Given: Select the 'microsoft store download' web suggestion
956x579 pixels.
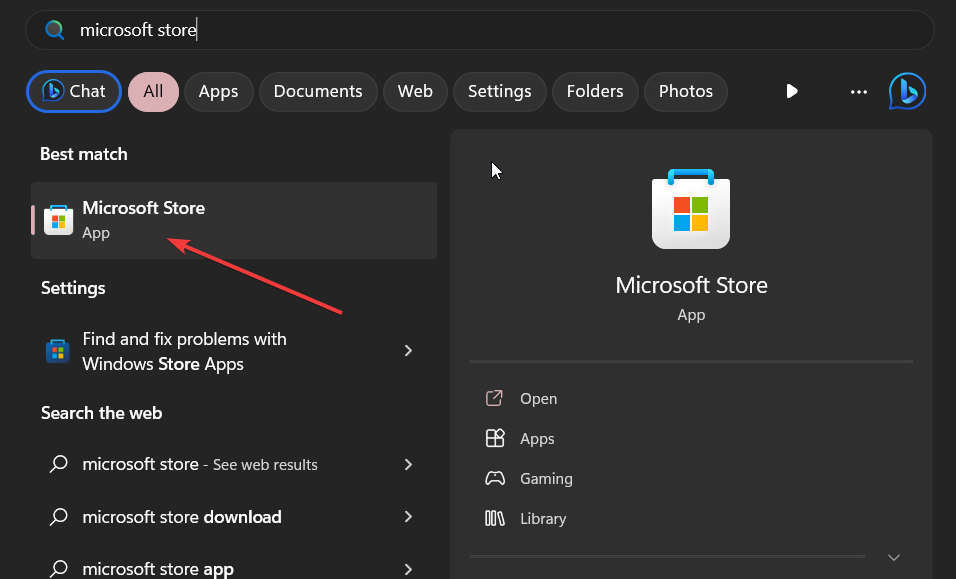Looking at the screenshot, I should [x=234, y=517].
